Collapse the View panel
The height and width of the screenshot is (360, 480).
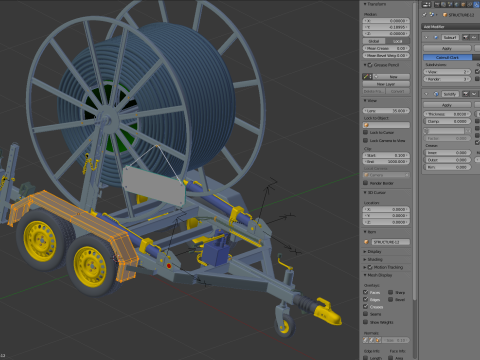365,101
